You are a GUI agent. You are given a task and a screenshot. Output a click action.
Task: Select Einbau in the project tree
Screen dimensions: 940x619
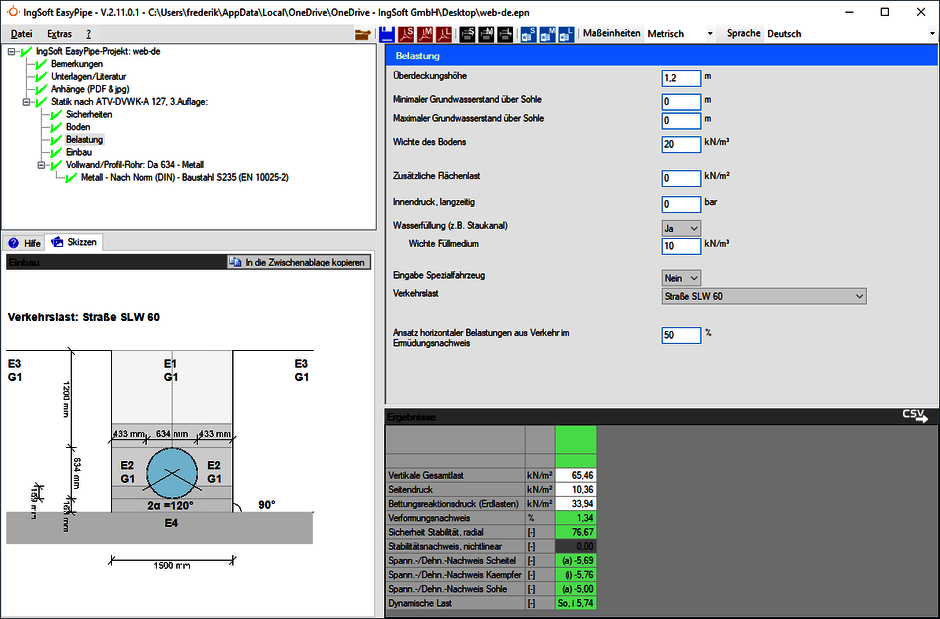point(79,152)
